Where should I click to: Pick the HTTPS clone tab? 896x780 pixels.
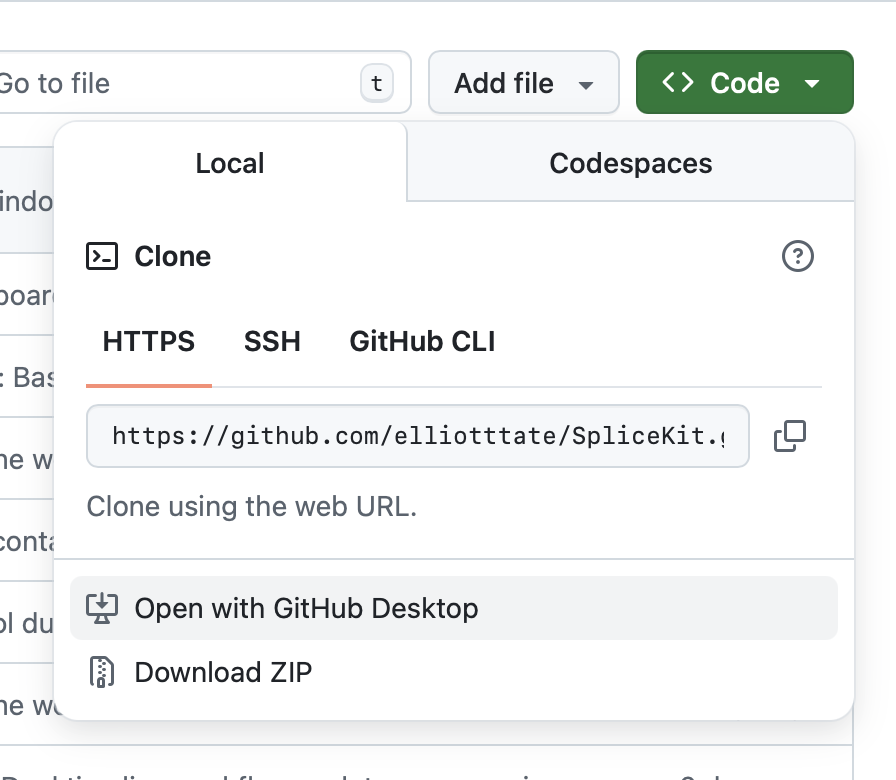(x=149, y=342)
